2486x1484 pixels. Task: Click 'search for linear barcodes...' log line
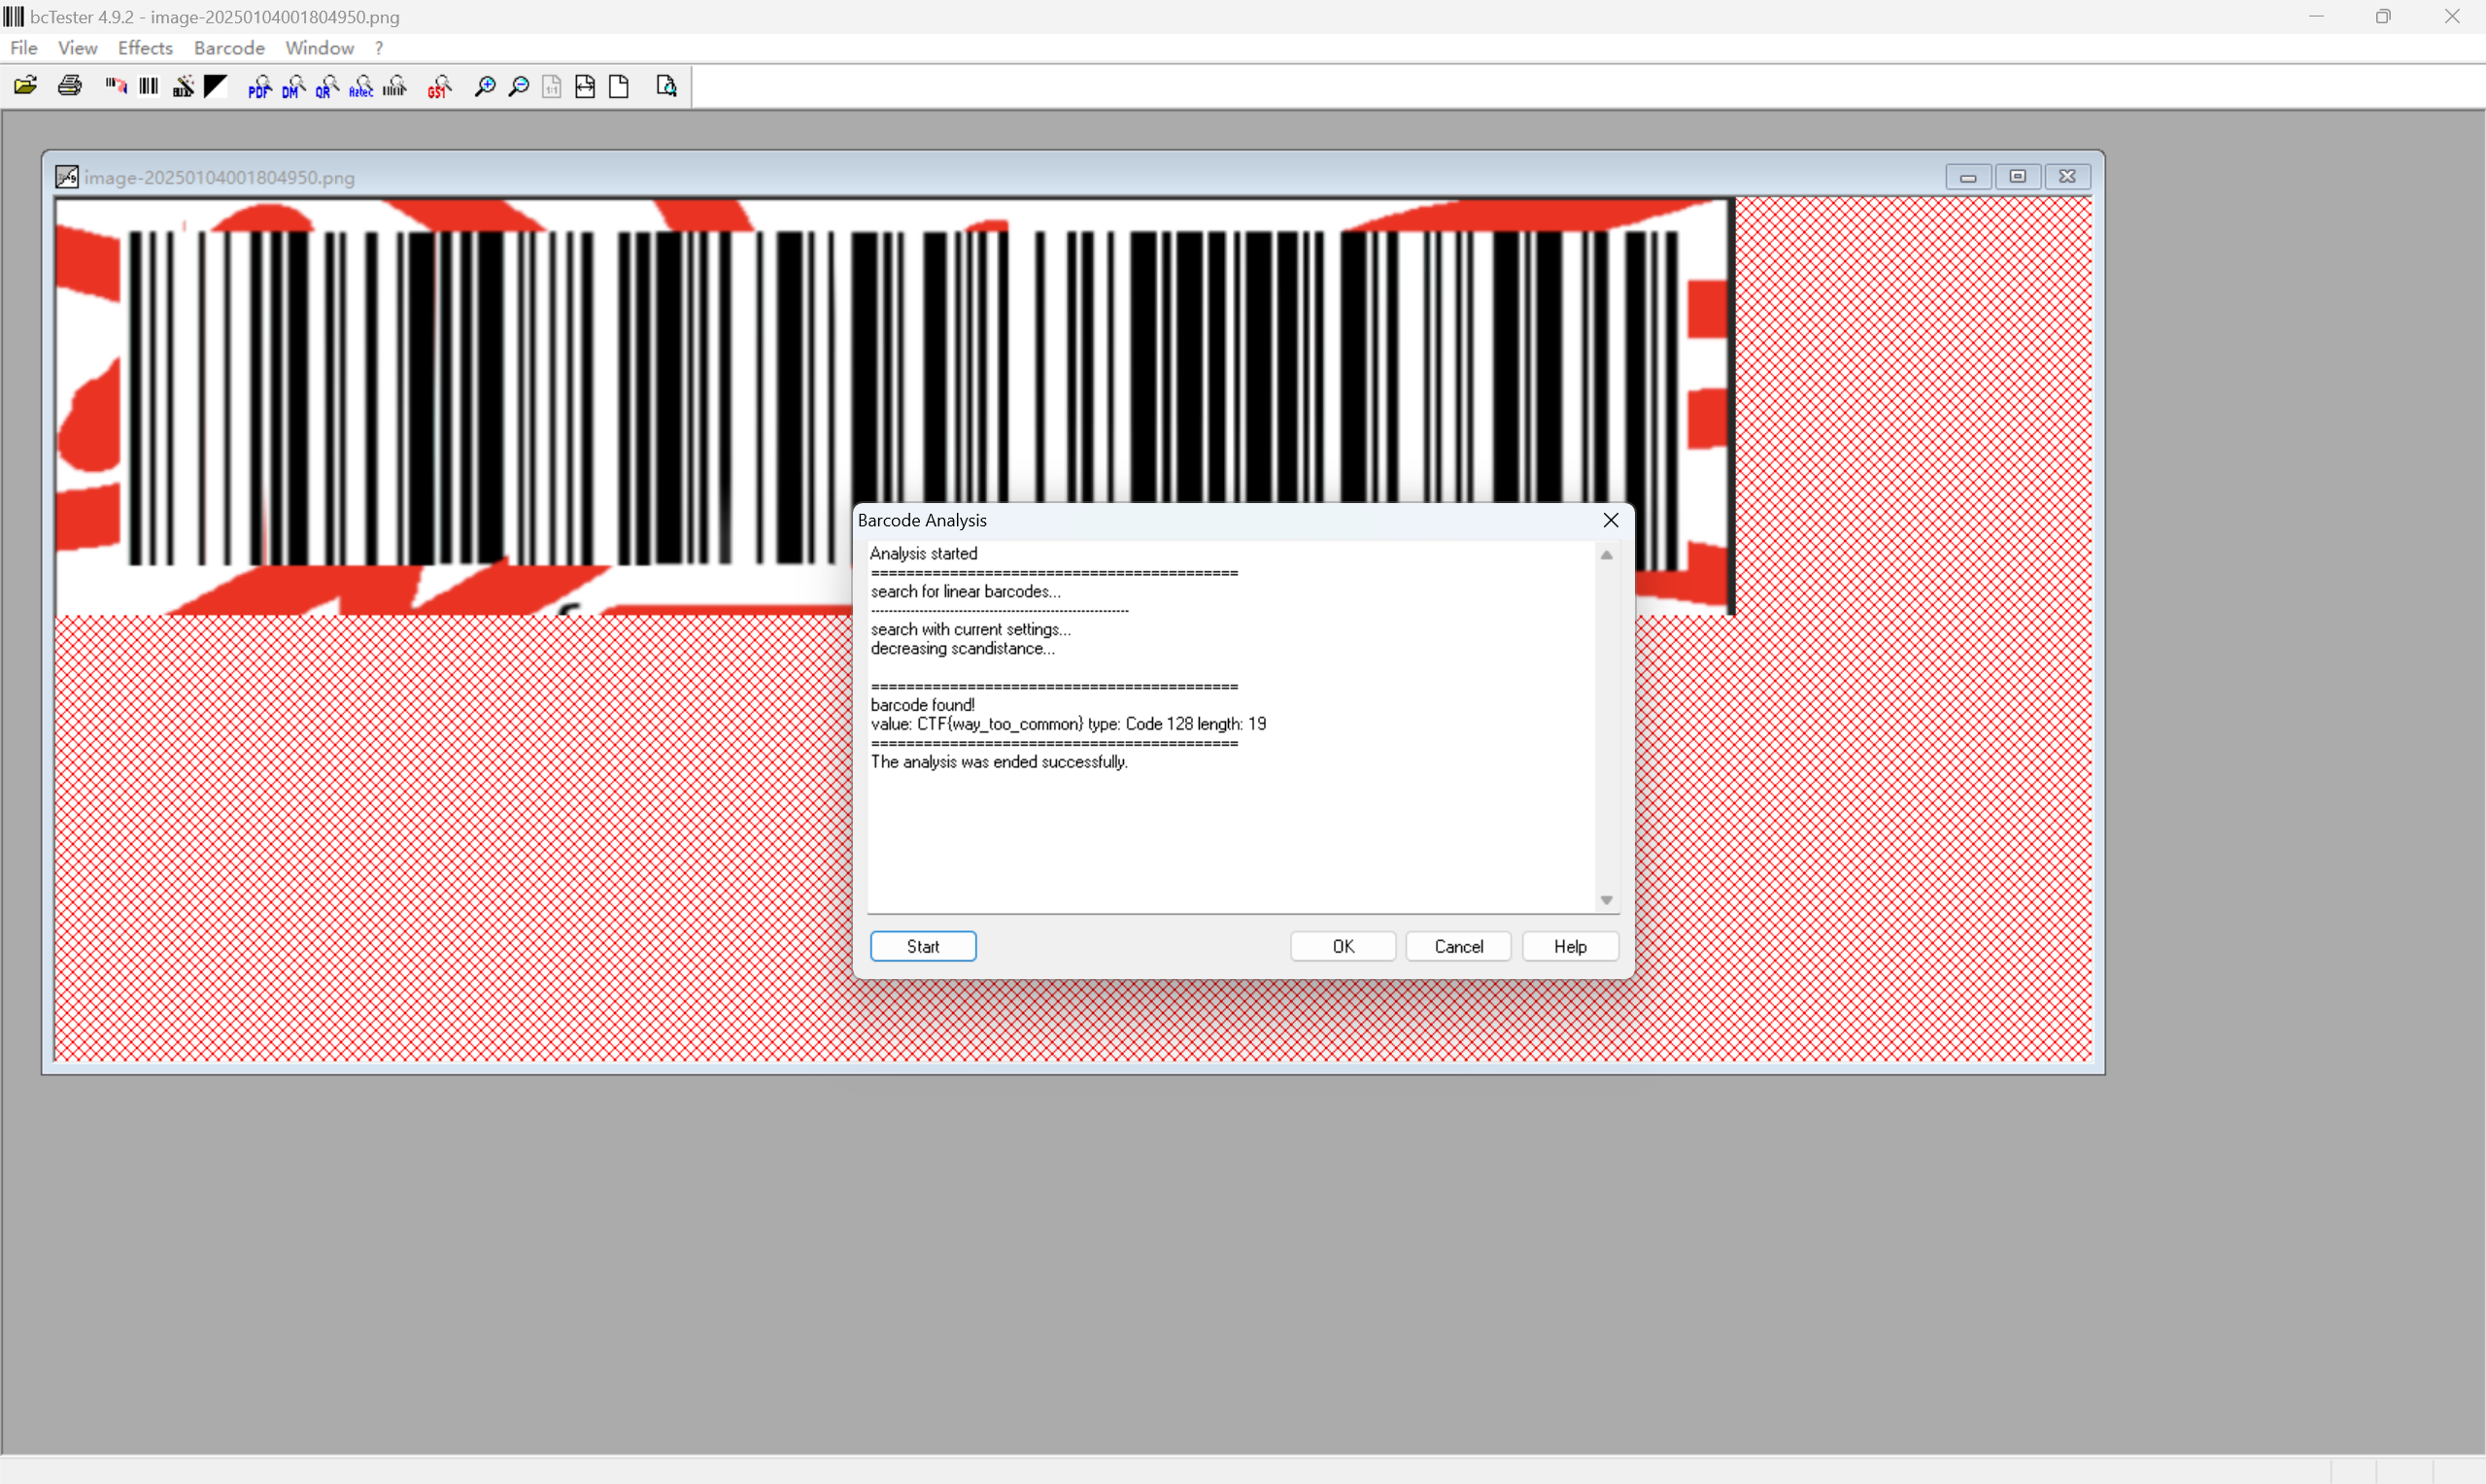click(x=965, y=591)
